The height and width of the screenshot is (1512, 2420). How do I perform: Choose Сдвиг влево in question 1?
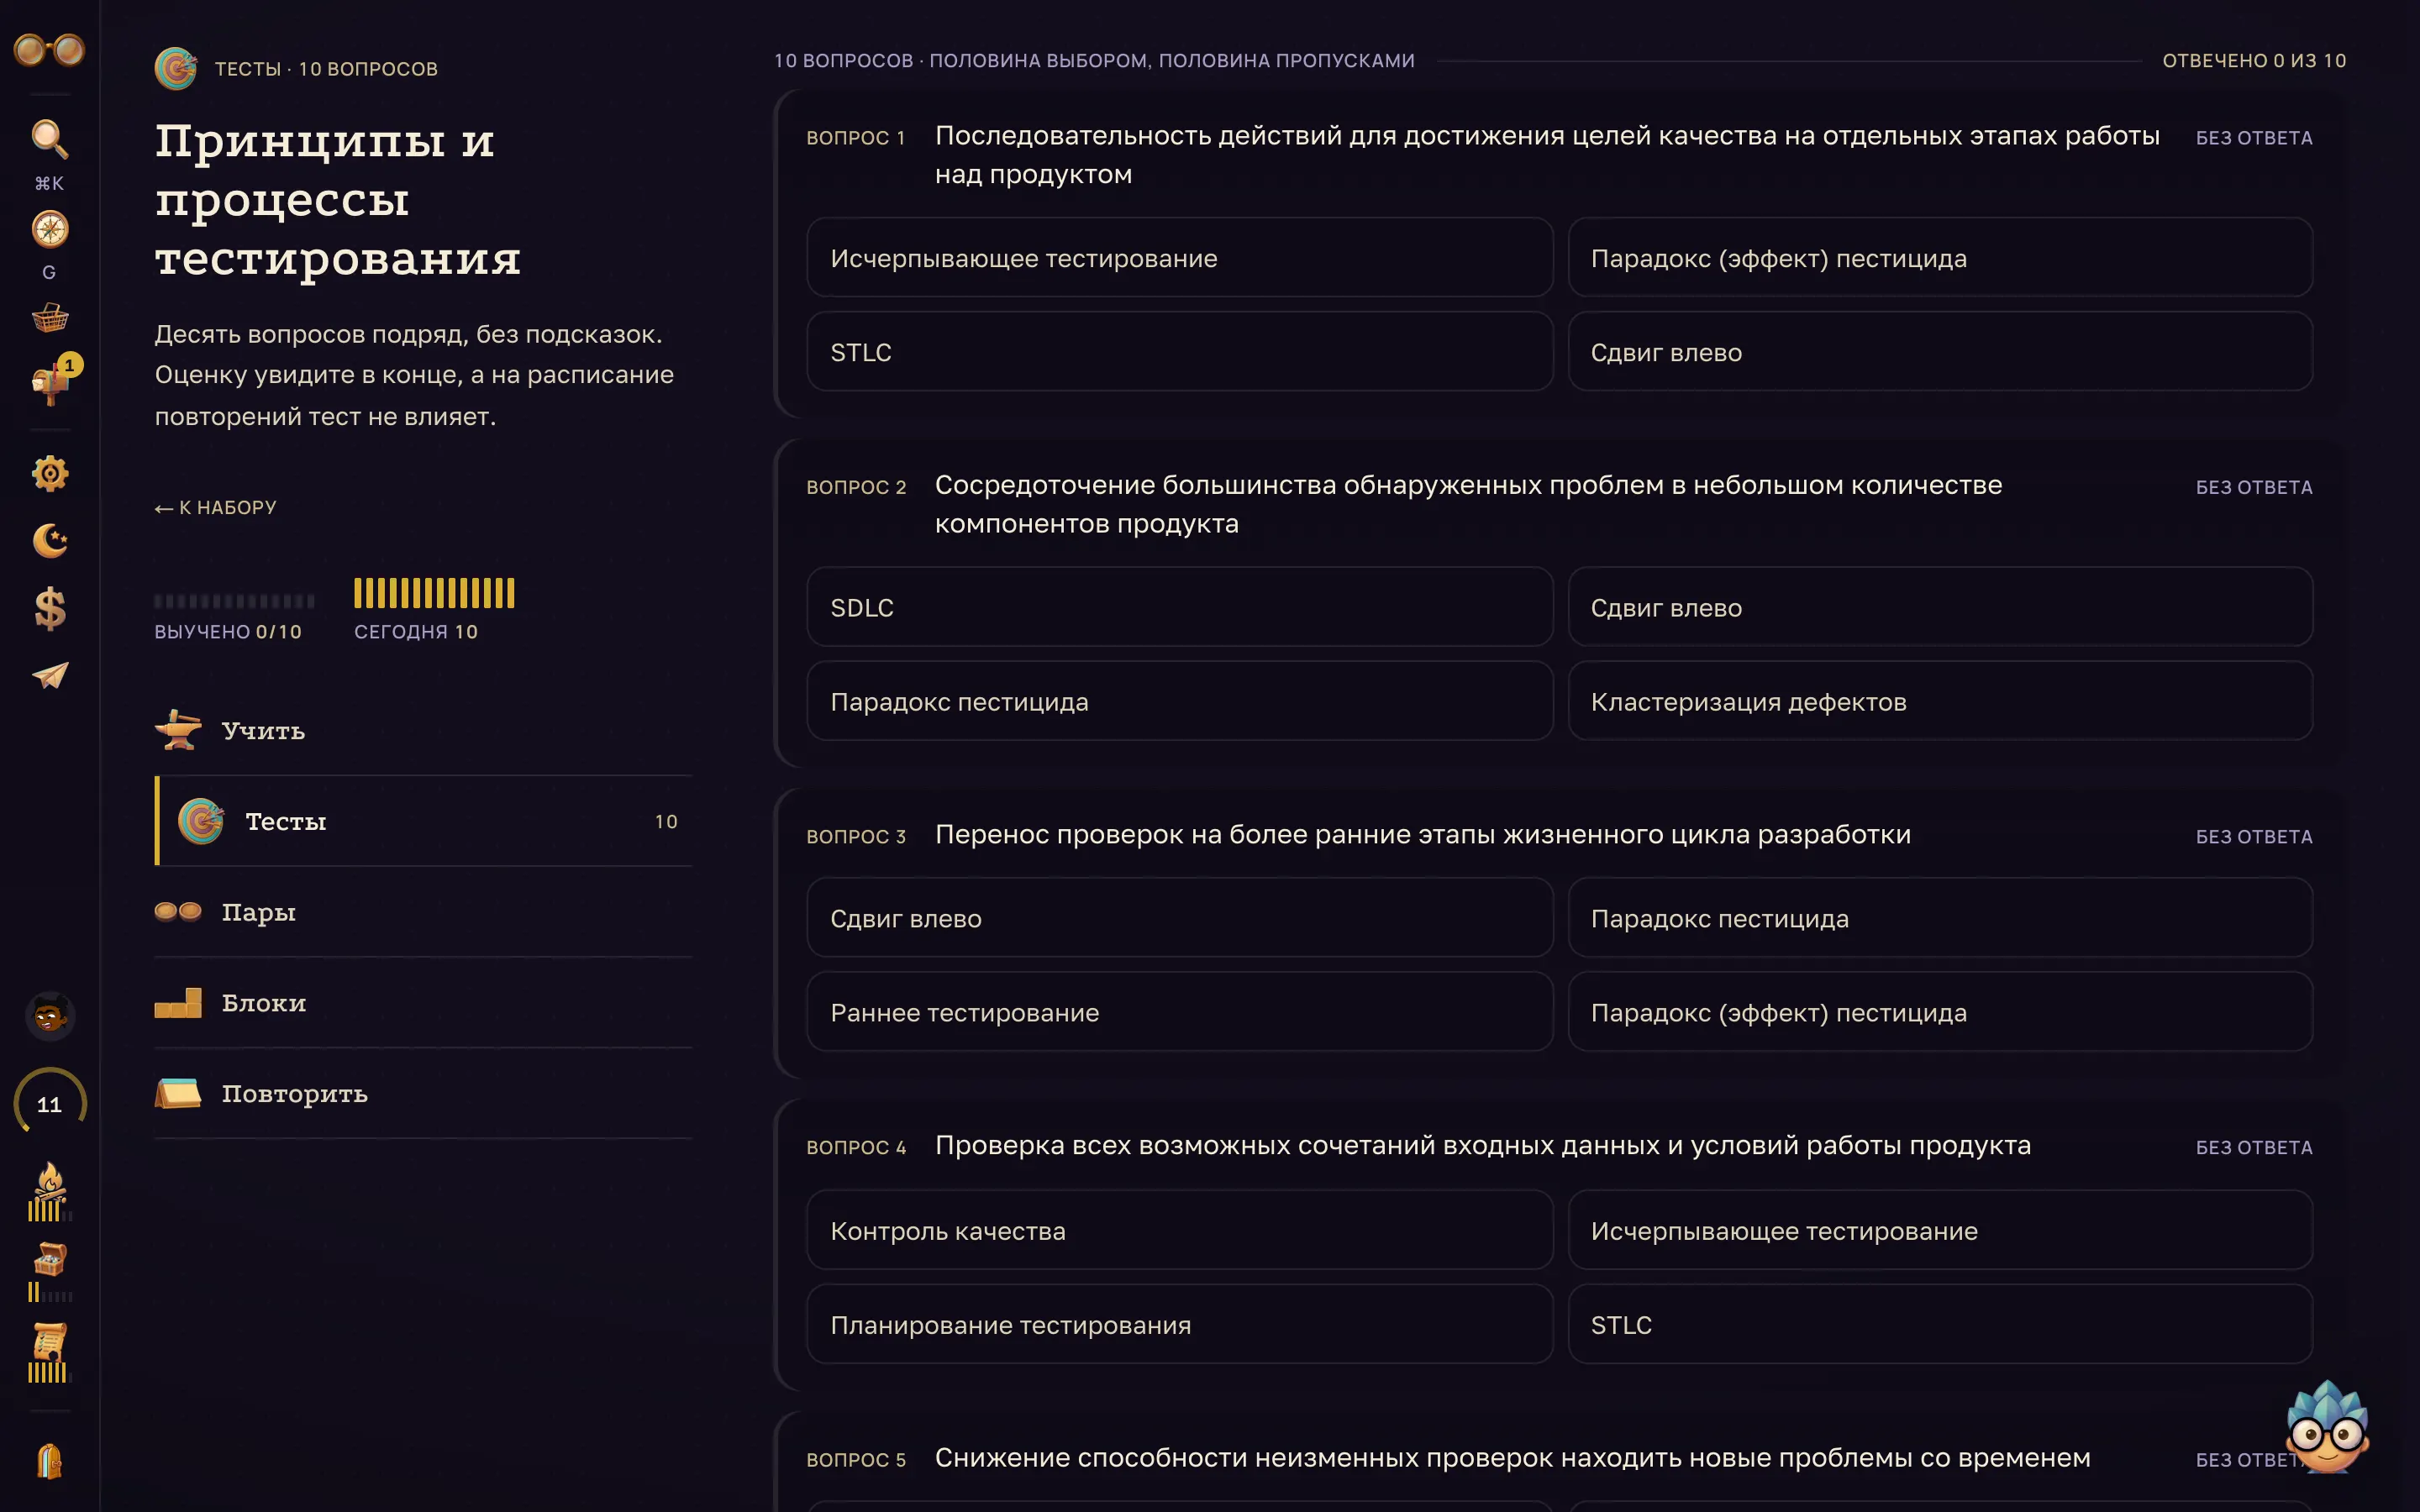1940,352
